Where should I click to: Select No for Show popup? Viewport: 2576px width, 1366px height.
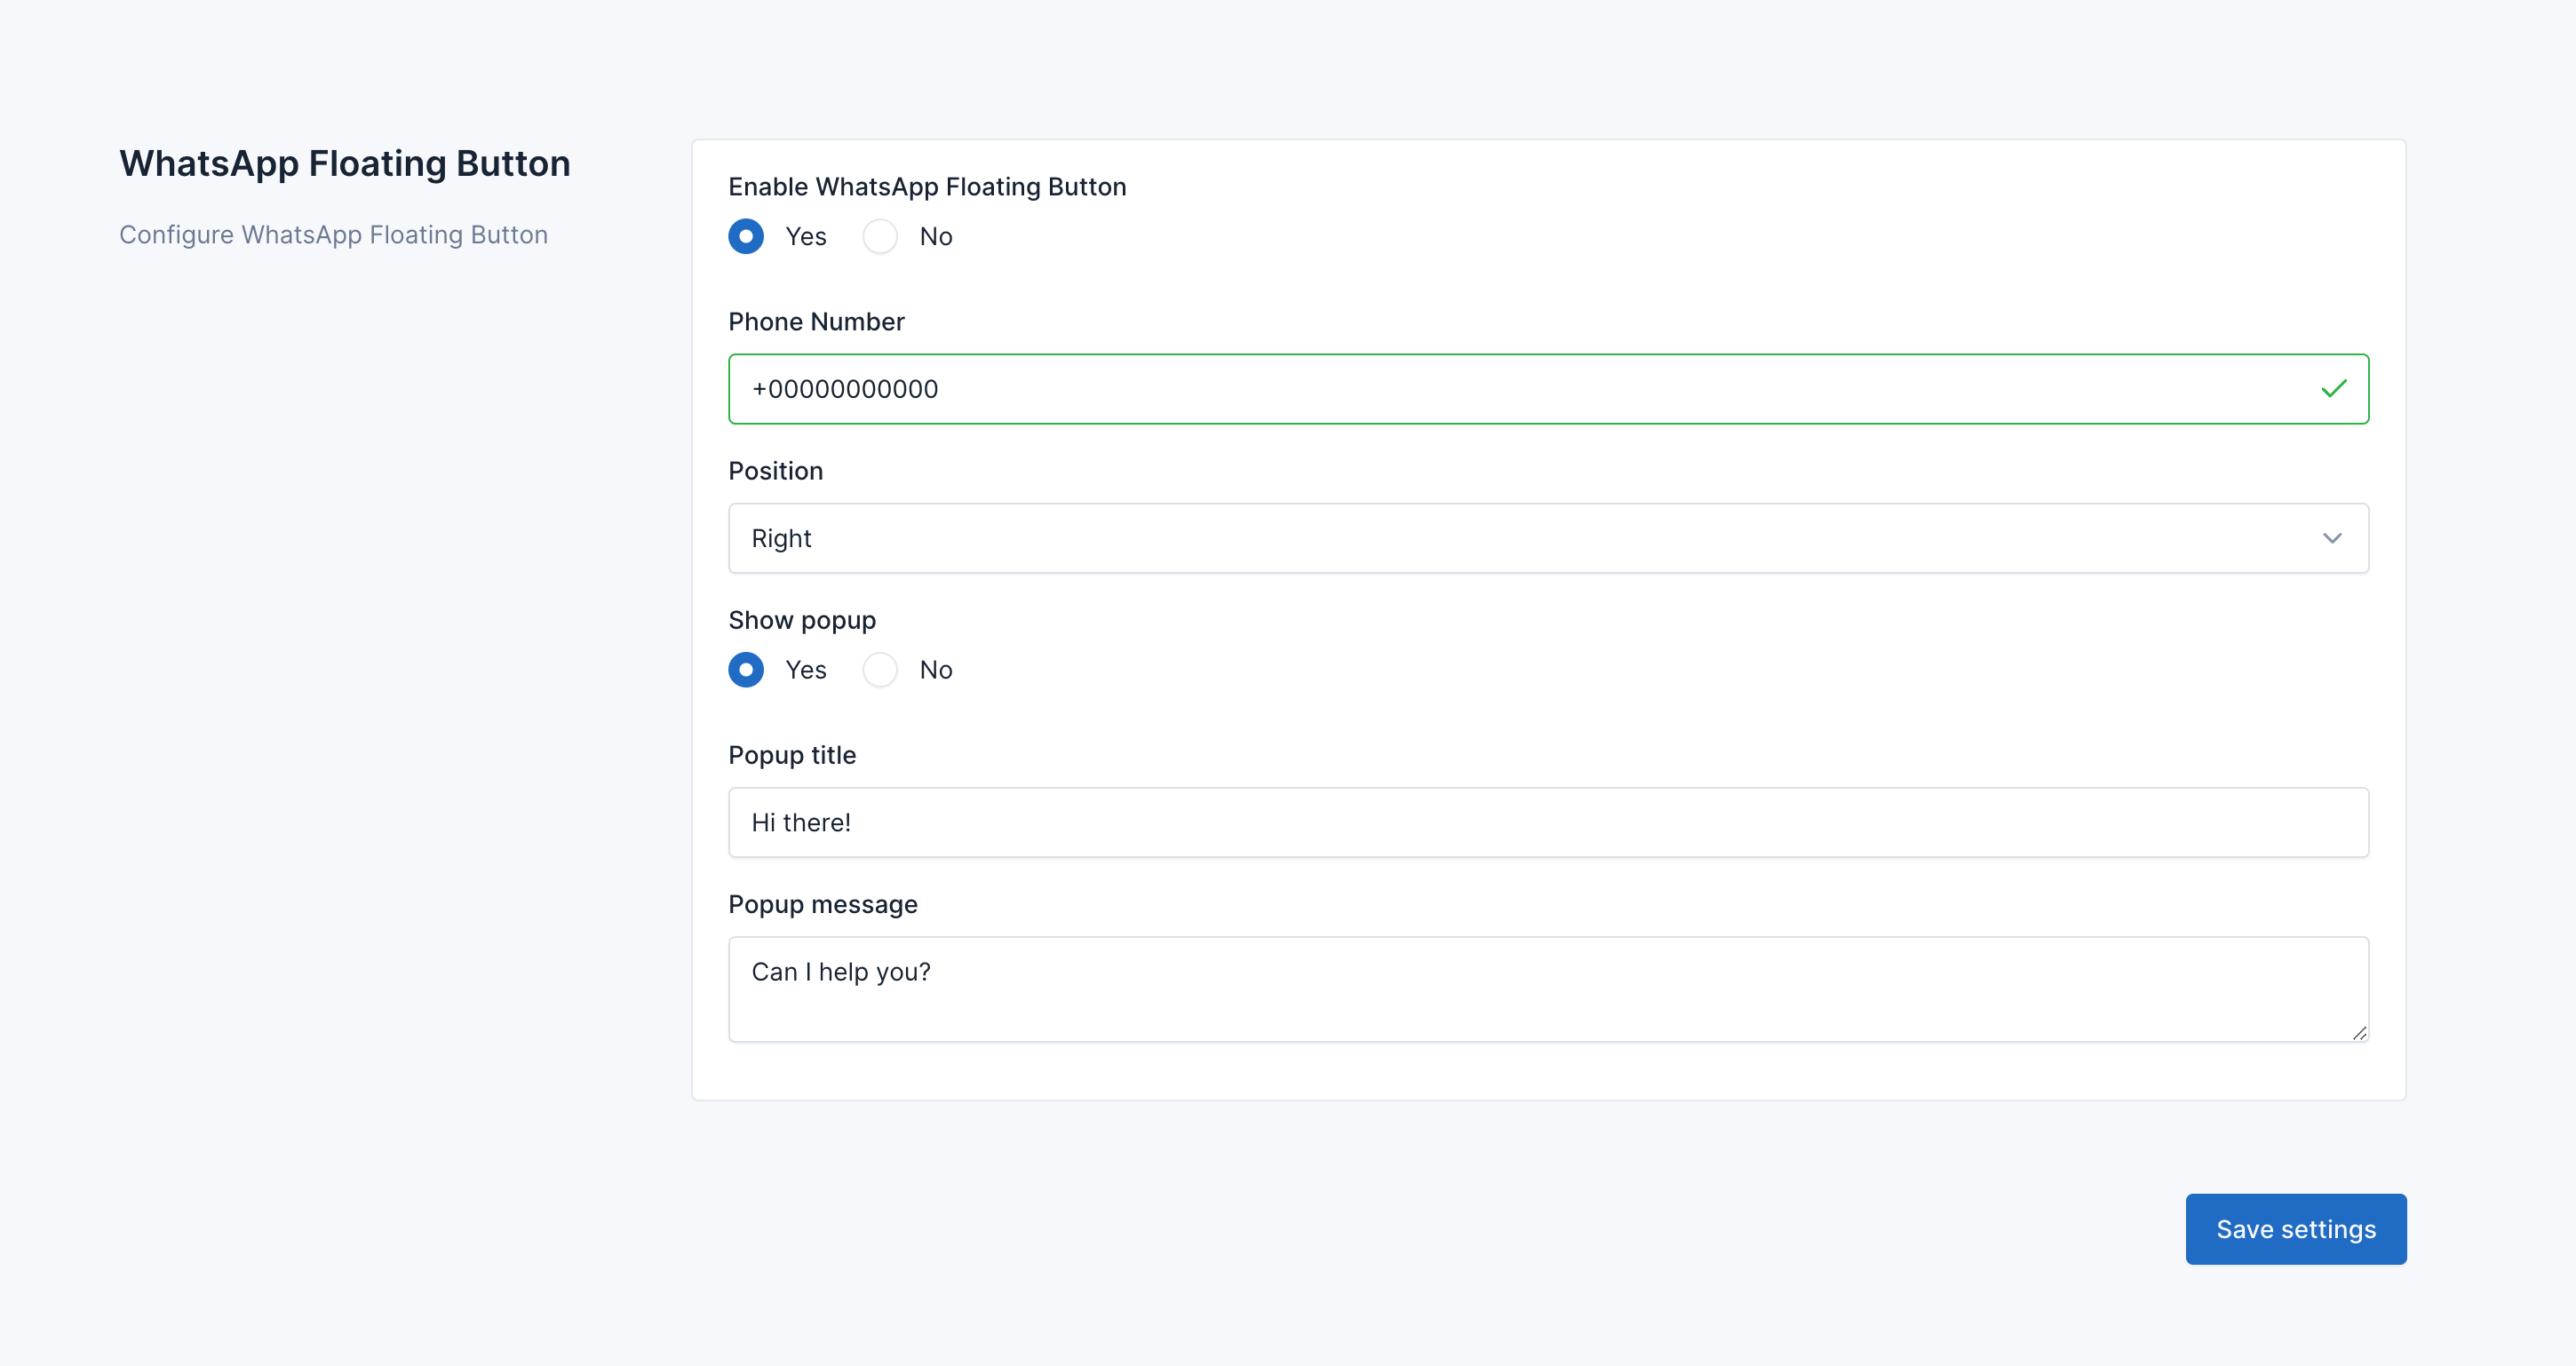click(880, 670)
